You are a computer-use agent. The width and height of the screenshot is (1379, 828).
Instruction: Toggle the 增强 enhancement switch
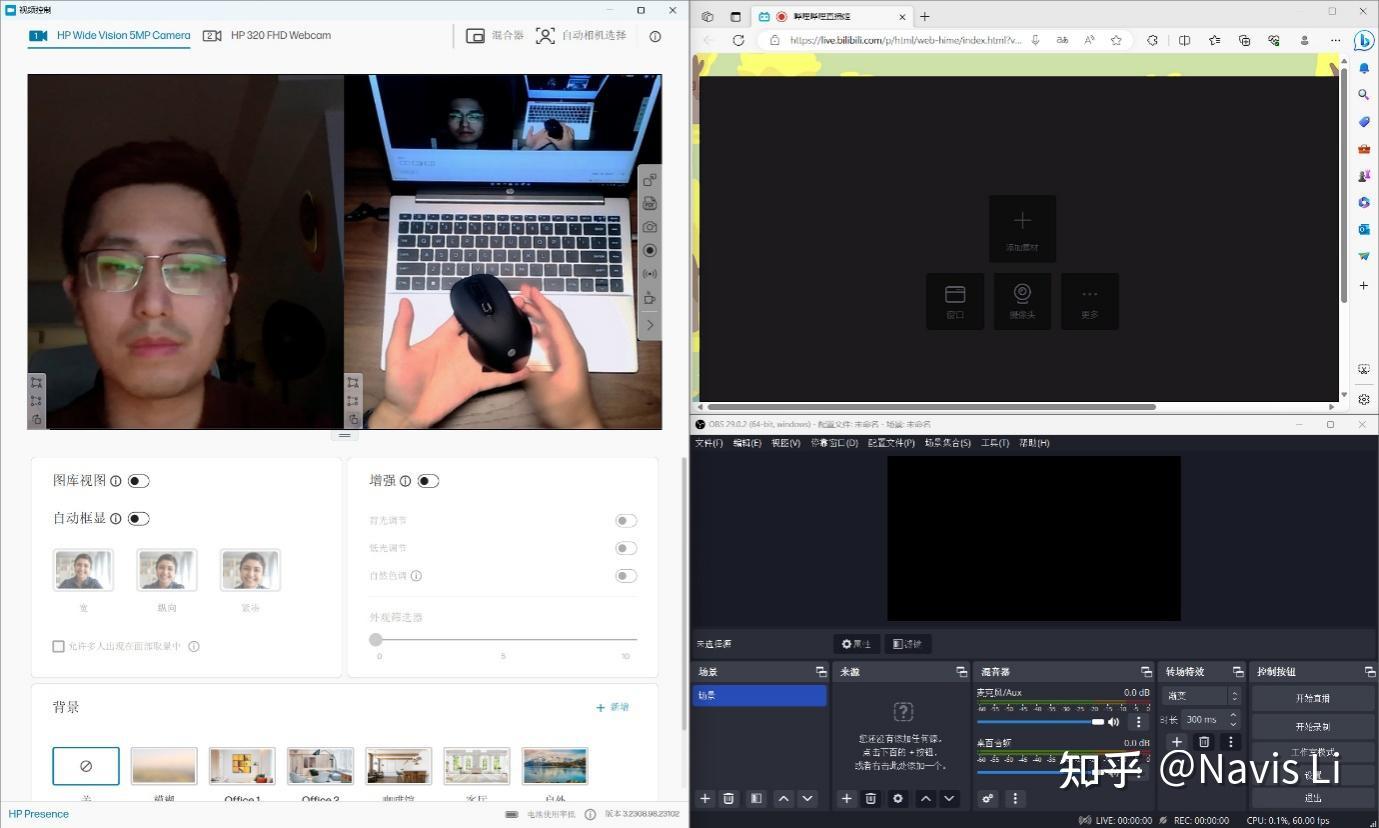428,481
